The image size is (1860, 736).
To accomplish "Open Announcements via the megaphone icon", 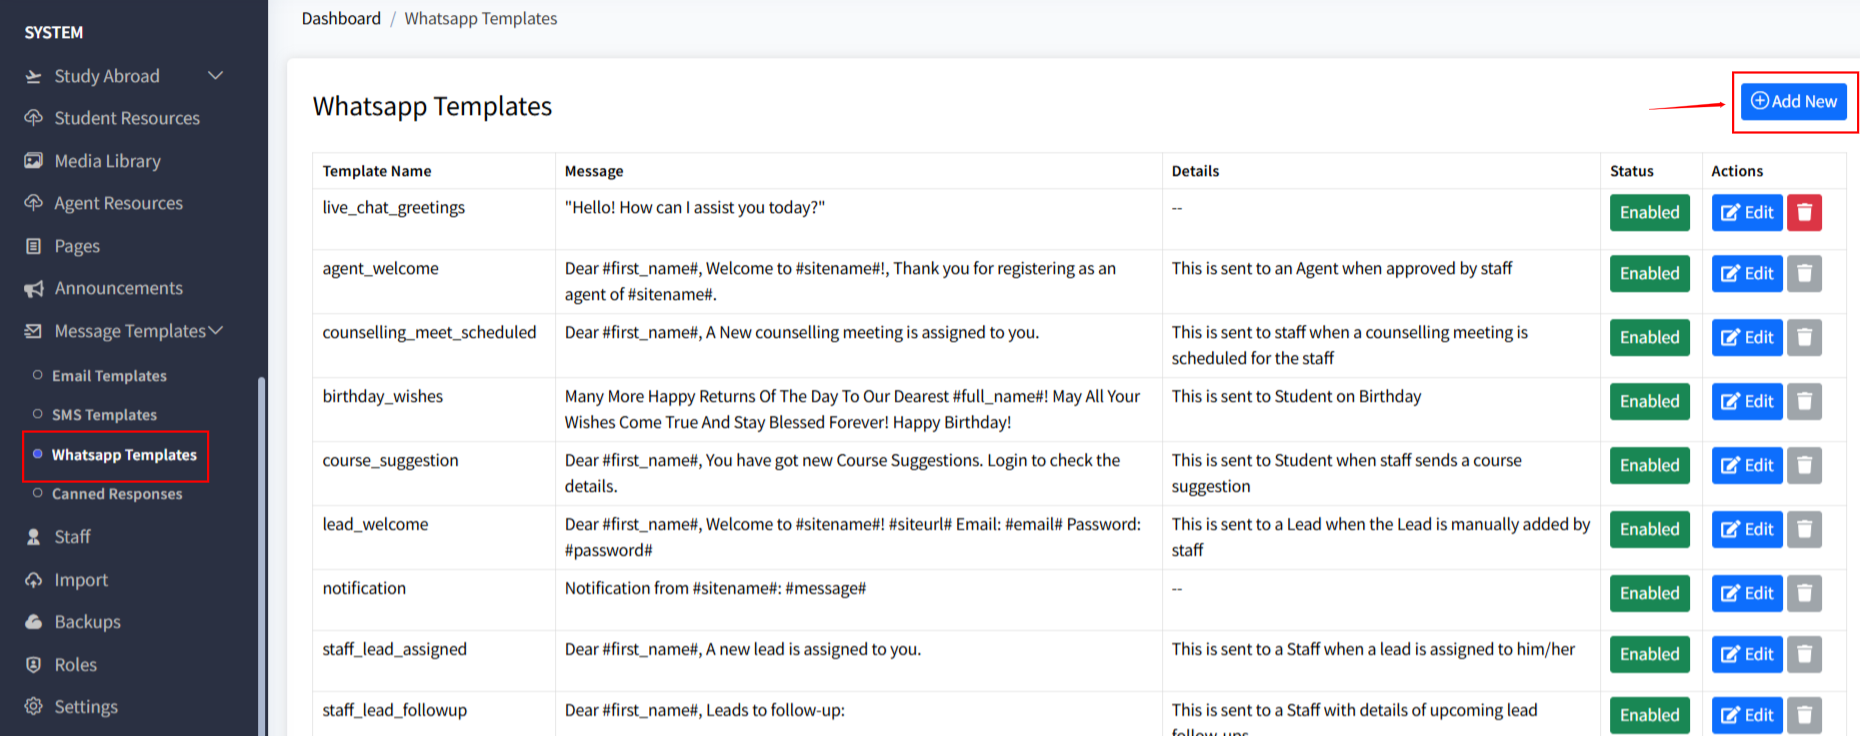I will [34, 289].
